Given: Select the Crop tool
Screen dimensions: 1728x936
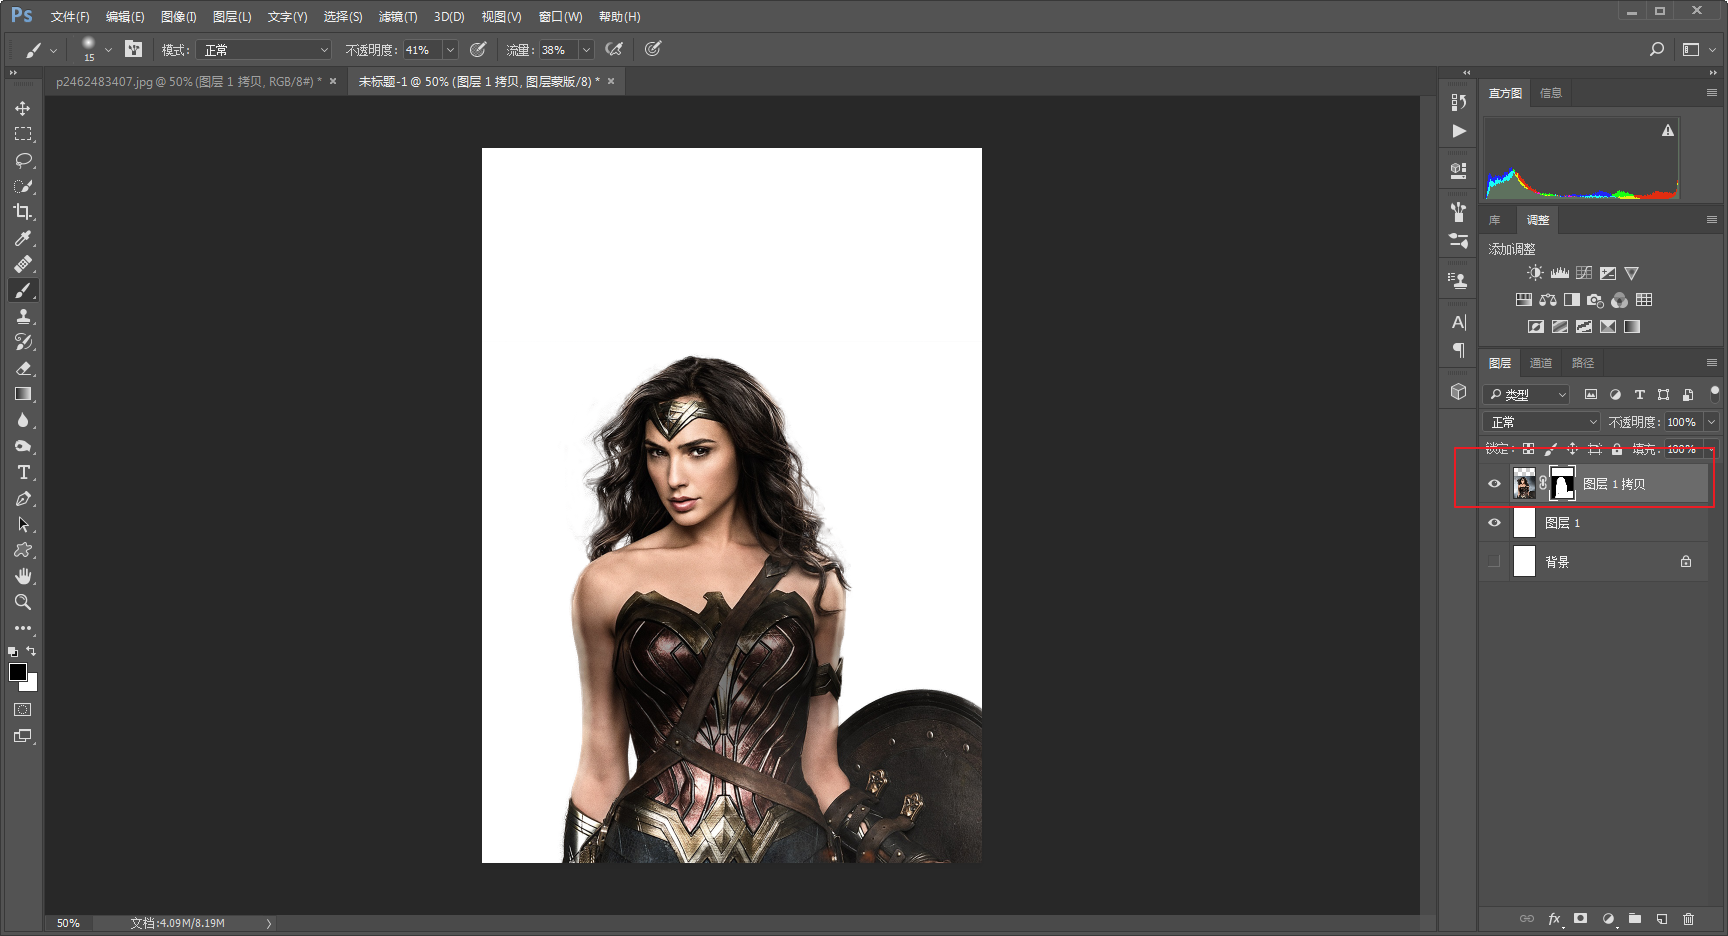Looking at the screenshot, I should pyautogui.click(x=23, y=212).
